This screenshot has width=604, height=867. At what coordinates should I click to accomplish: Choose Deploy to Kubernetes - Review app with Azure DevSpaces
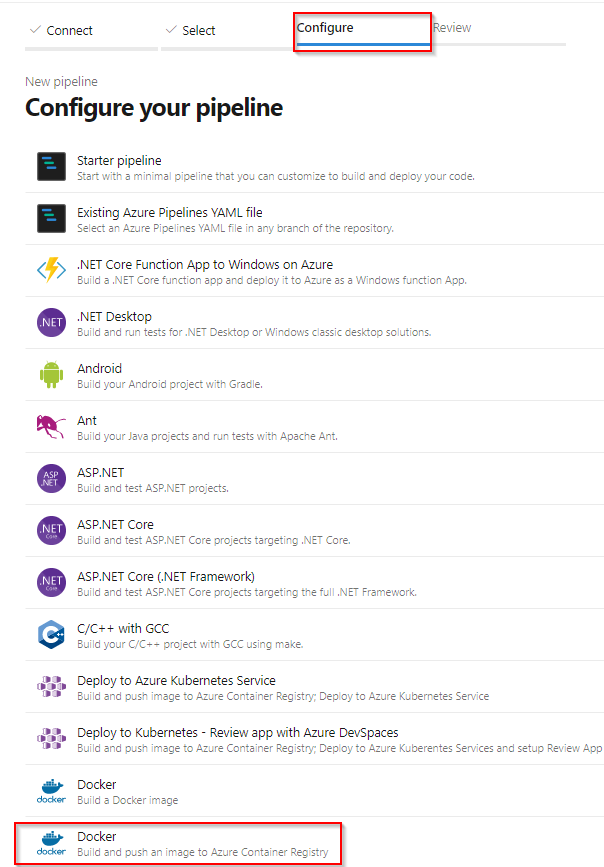(x=314, y=739)
